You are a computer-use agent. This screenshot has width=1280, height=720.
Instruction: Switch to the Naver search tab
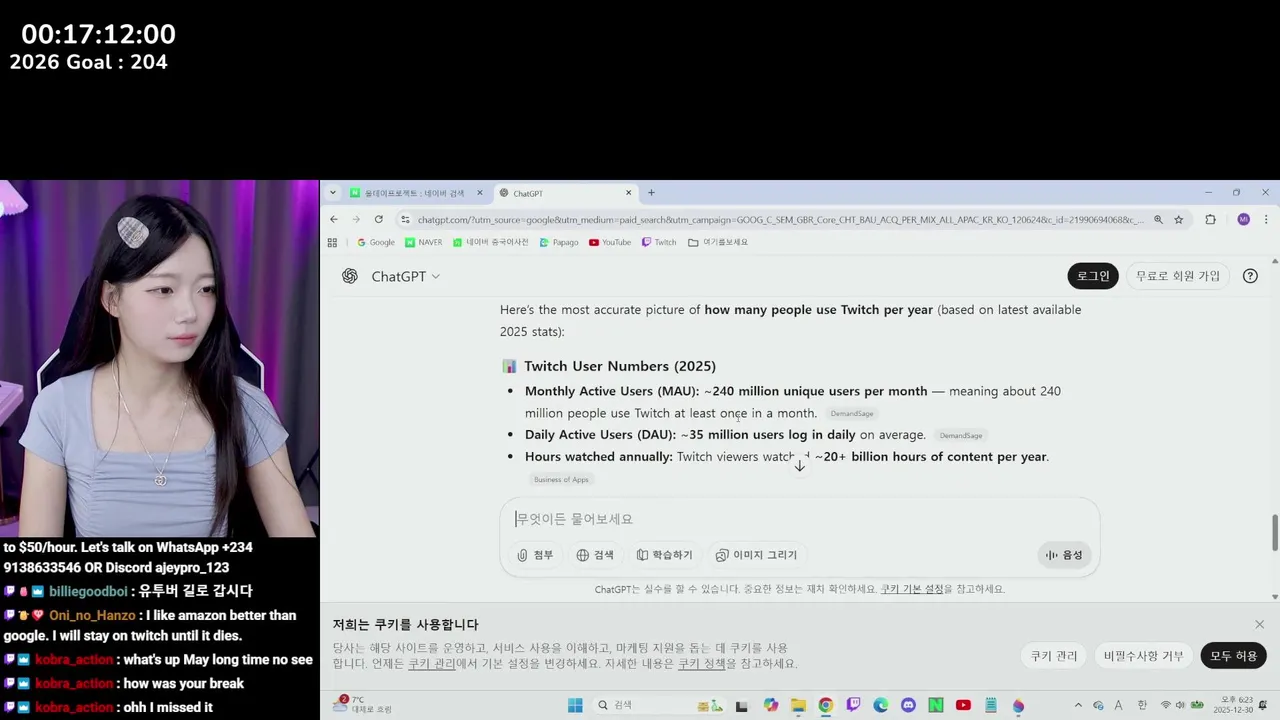point(416,193)
